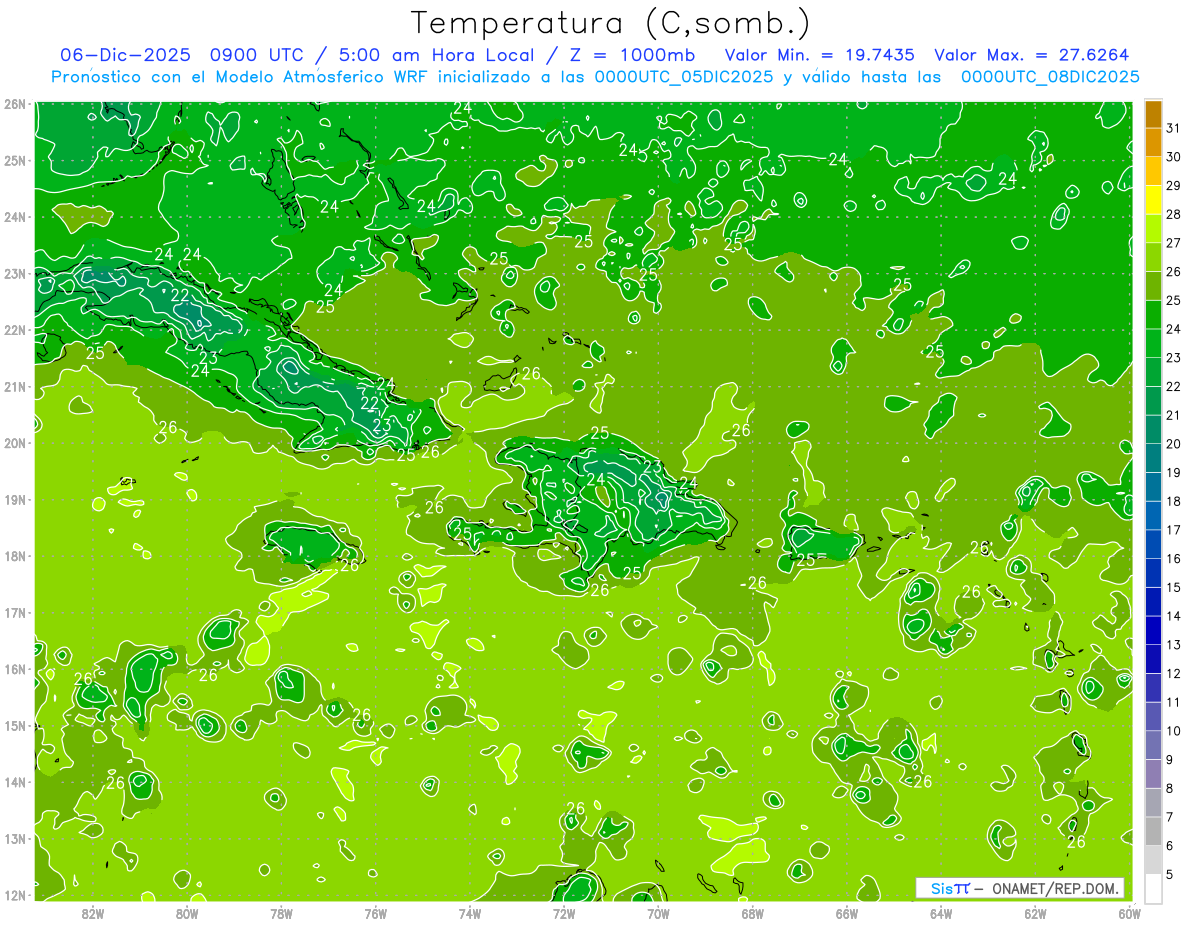Viewport: 1200px width, 927px height.
Task: Click the '17N' latitude axis label
Action: pos(15,613)
